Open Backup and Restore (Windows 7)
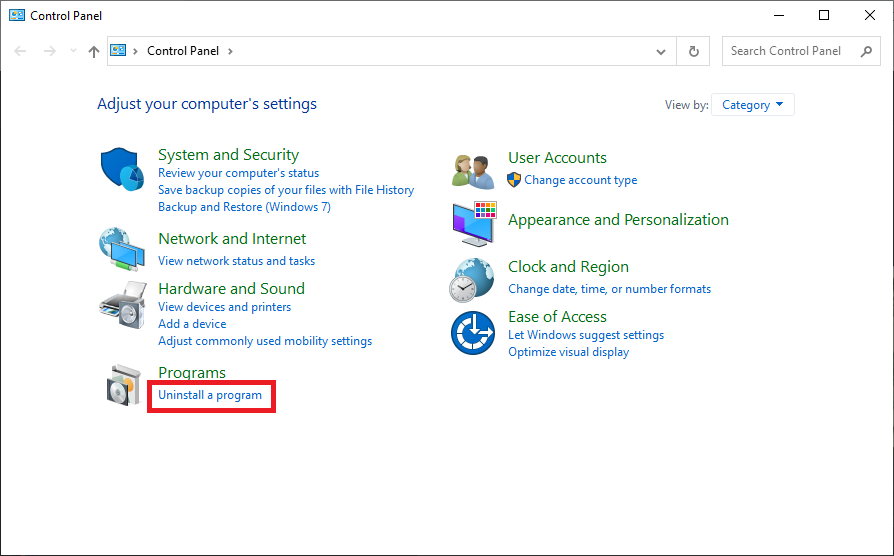The width and height of the screenshot is (894, 556). (244, 207)
